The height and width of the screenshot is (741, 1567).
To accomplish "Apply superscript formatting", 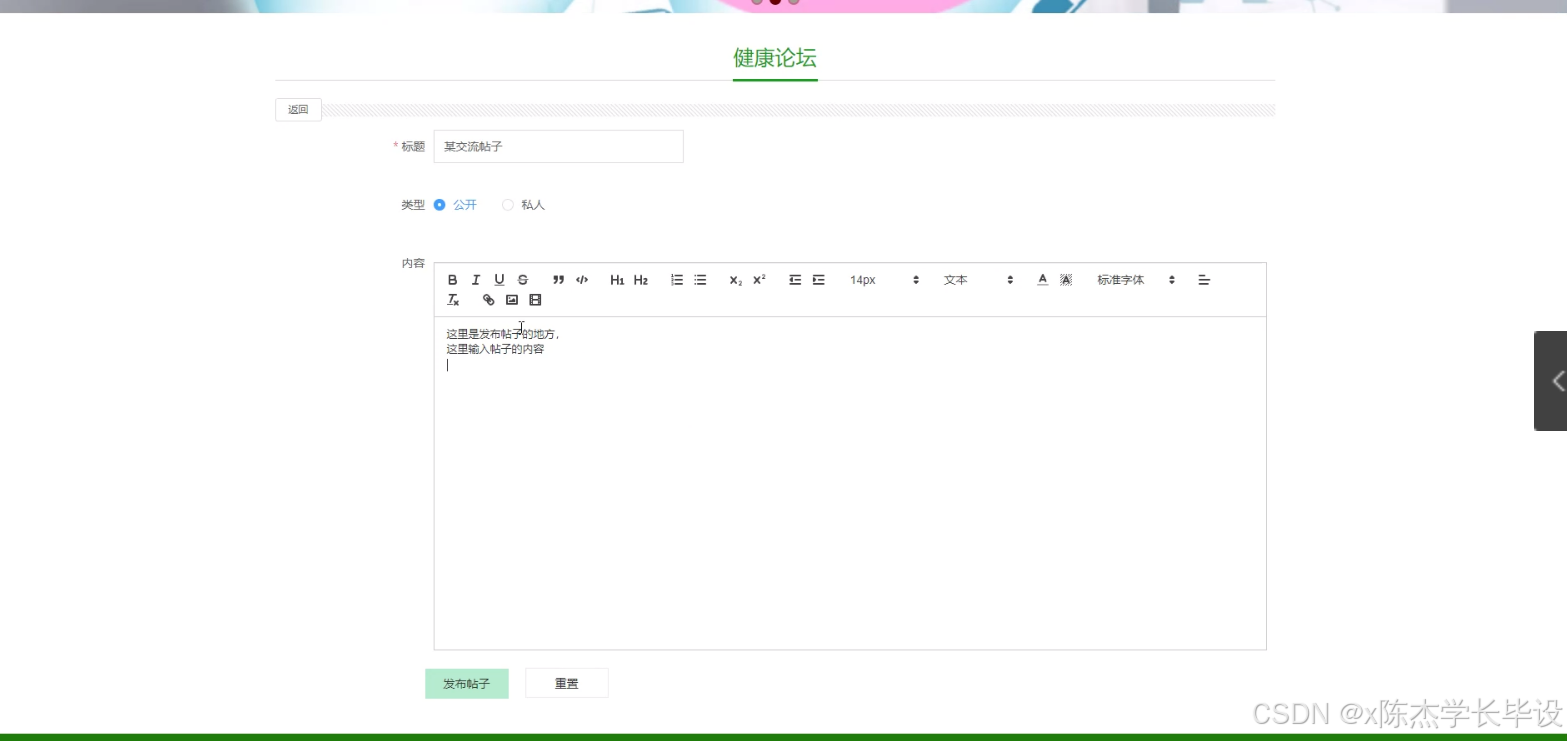I will [x=757, y=279].
